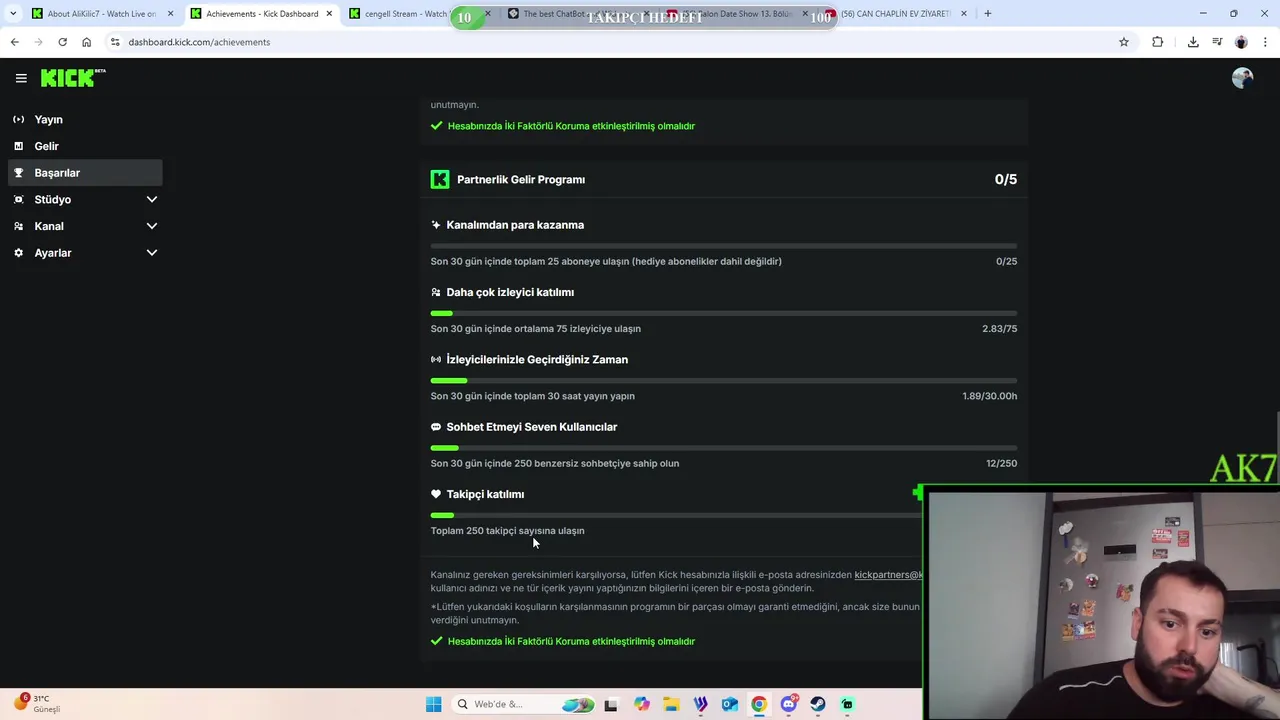
Task: Open the profile avatar menu
Action: 1242,78
